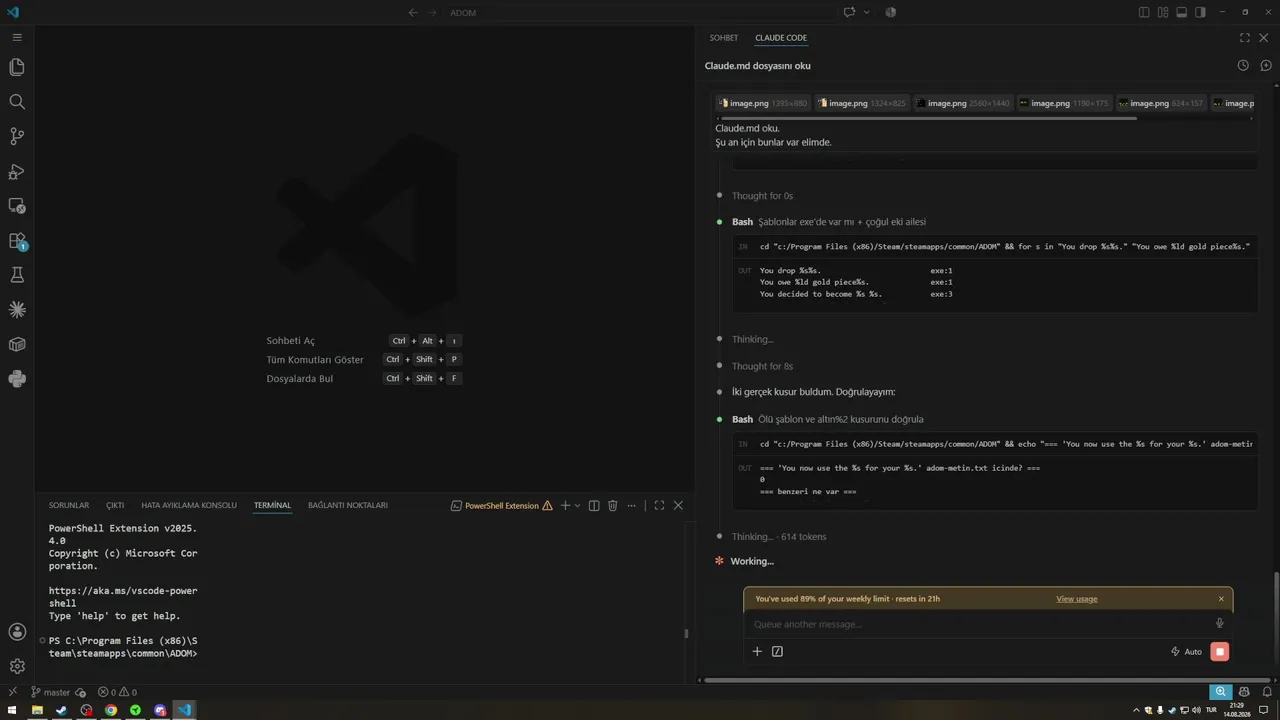Open notifications bell in status bar
The image size is (1280, 720).
[1268, 692]
